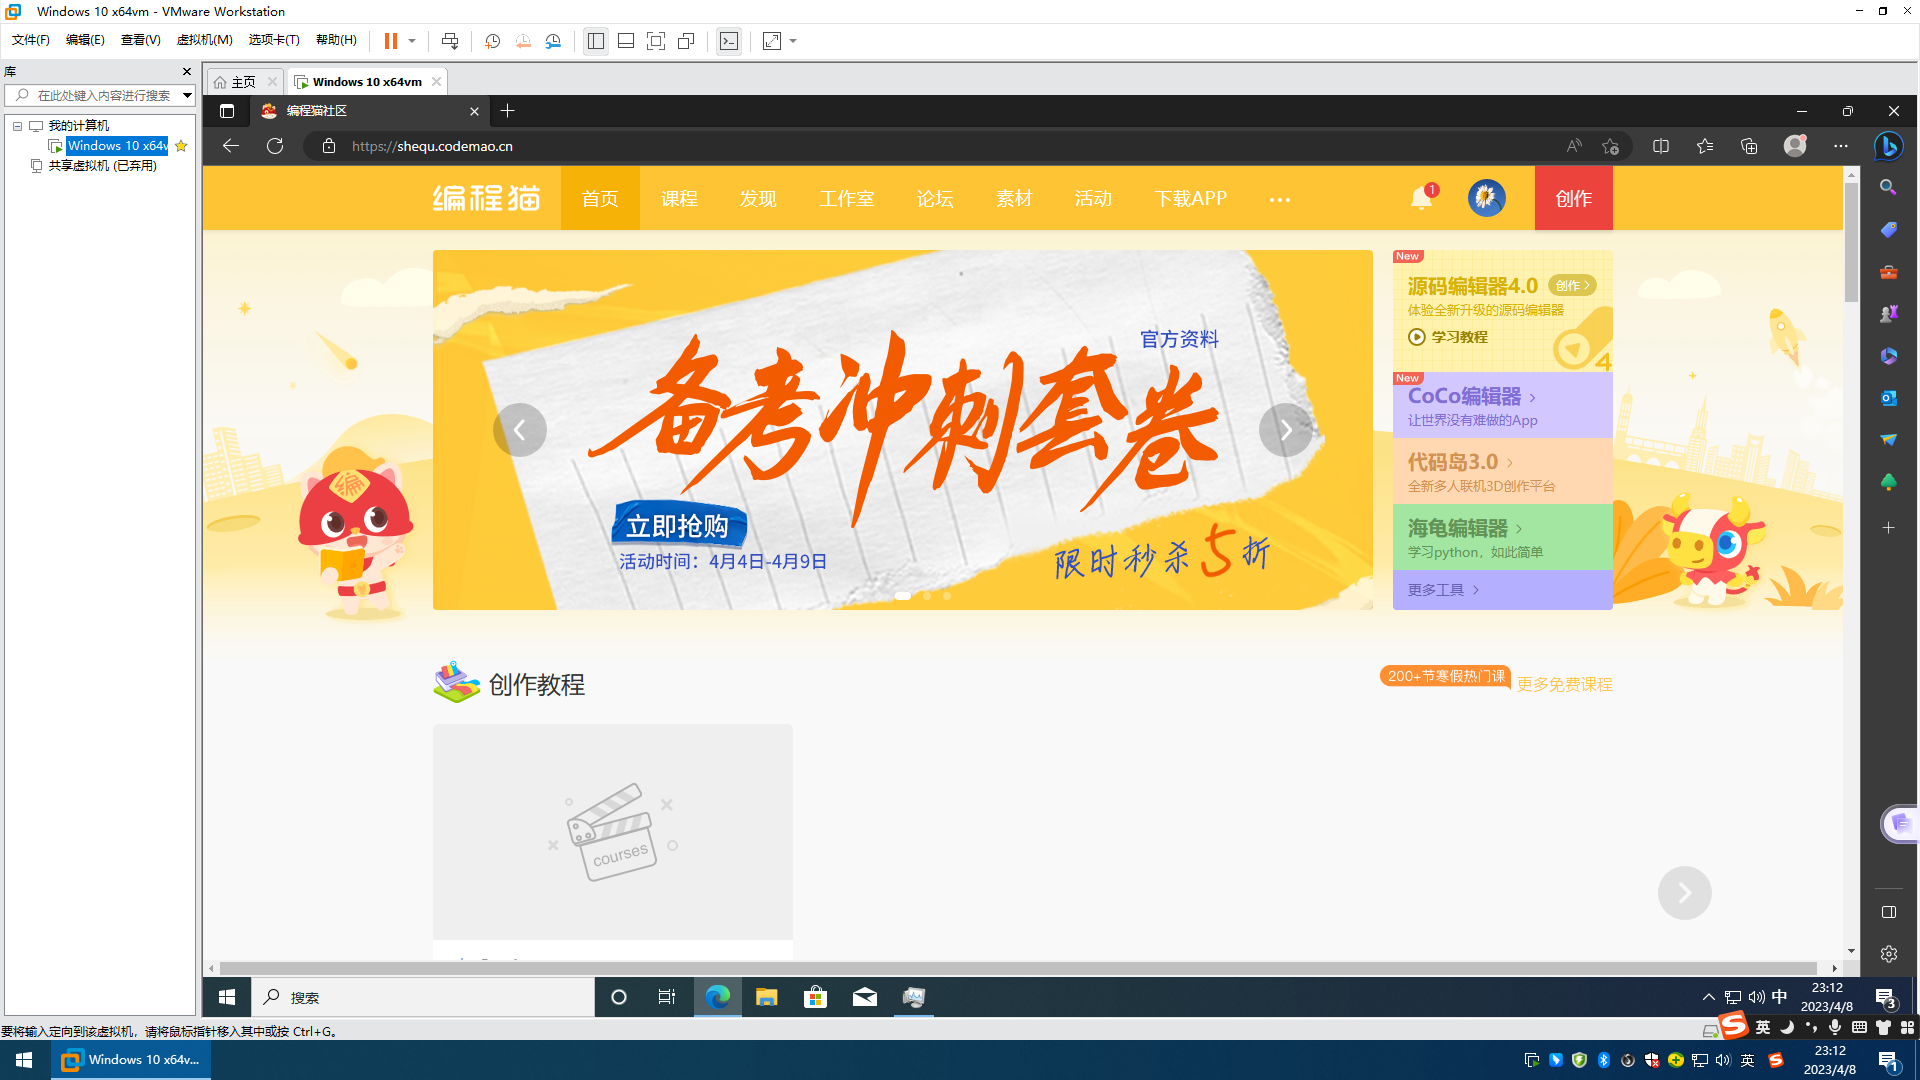Open the 海龟编辑器 card link

[x=1503, y=537]
